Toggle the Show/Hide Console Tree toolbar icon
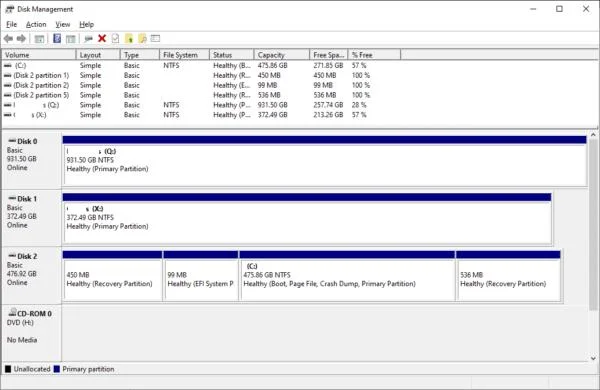This screenshot has width=600, height=390. tap(39, 39)
